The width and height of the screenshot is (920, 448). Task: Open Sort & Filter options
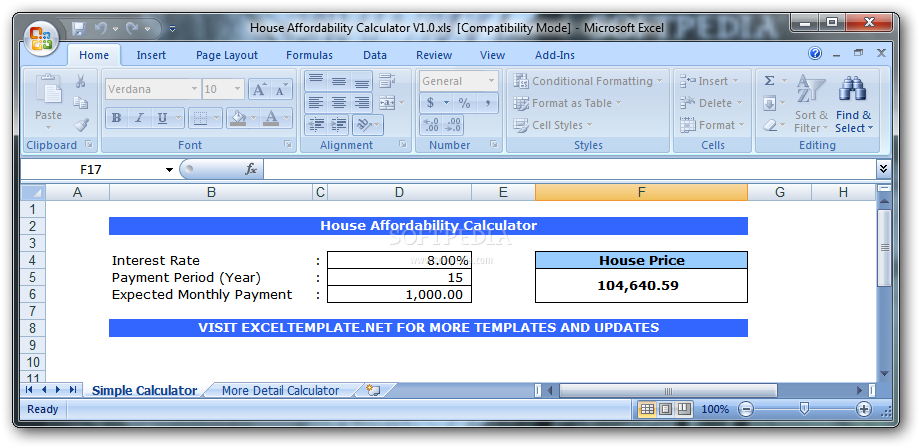[811, 104]
